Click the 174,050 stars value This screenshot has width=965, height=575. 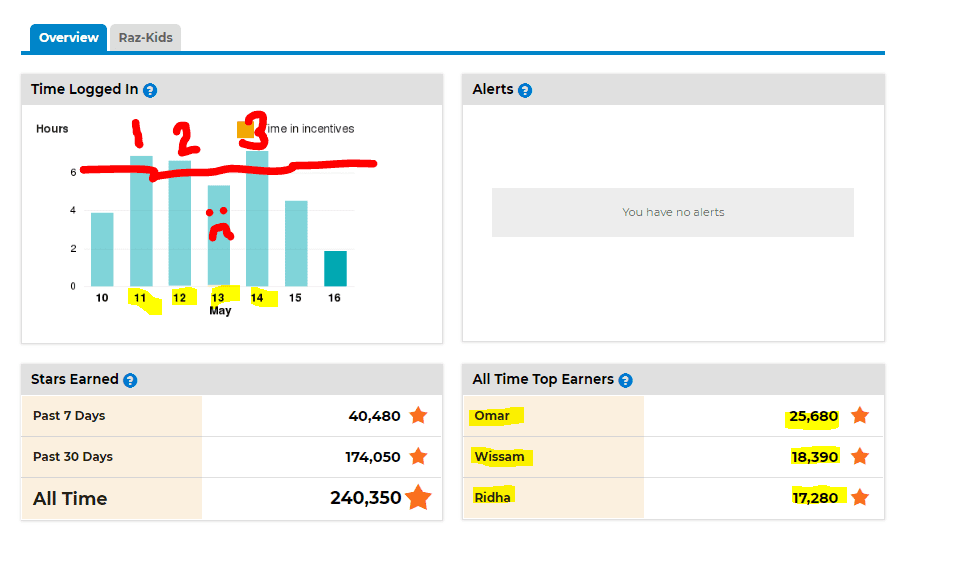point(372,457)
